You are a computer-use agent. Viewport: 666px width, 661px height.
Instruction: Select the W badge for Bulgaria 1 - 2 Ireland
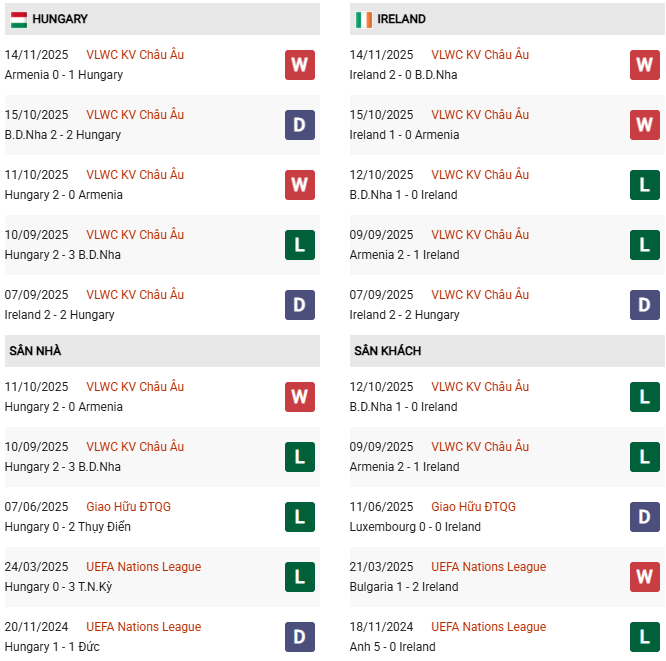point(645,577)
